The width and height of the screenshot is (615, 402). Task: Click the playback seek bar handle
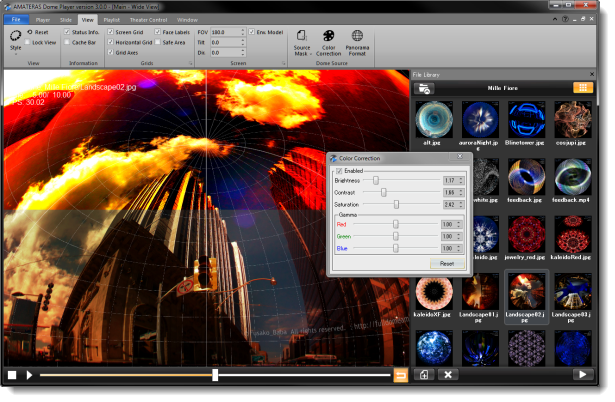point(215,375)
